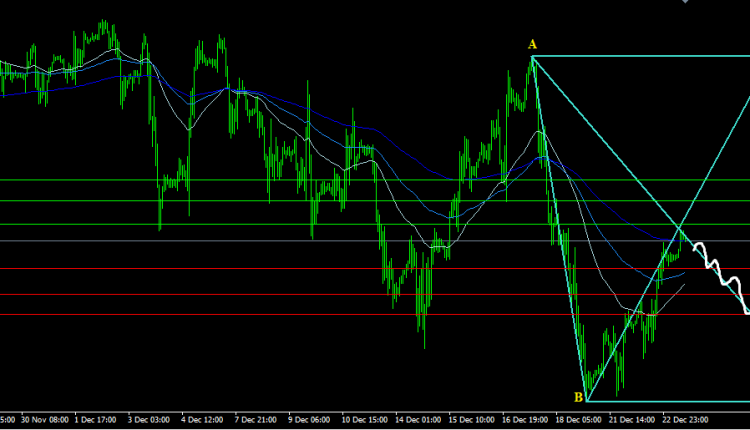Click the yellow point B label
Image resolution: width=750 pixels, height=430 pixels.
point(579,396)
